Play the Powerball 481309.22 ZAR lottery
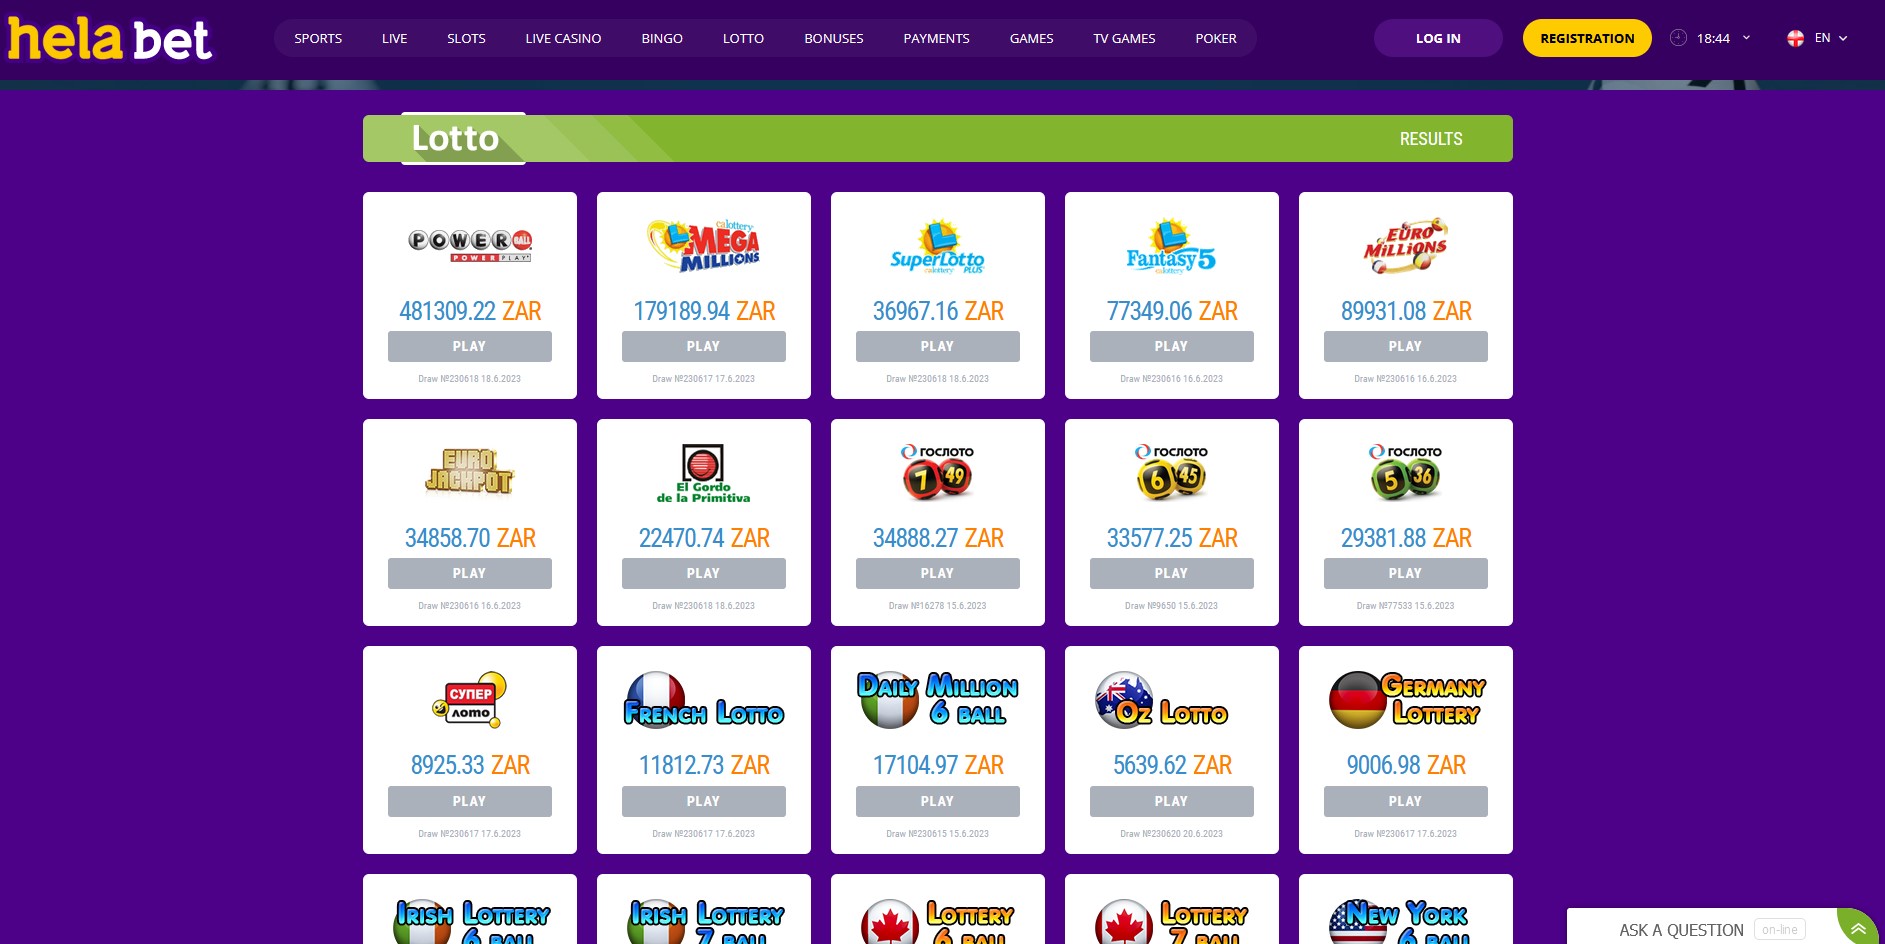Viewport: 1885px width, 944px height. [x=470, y=346]
